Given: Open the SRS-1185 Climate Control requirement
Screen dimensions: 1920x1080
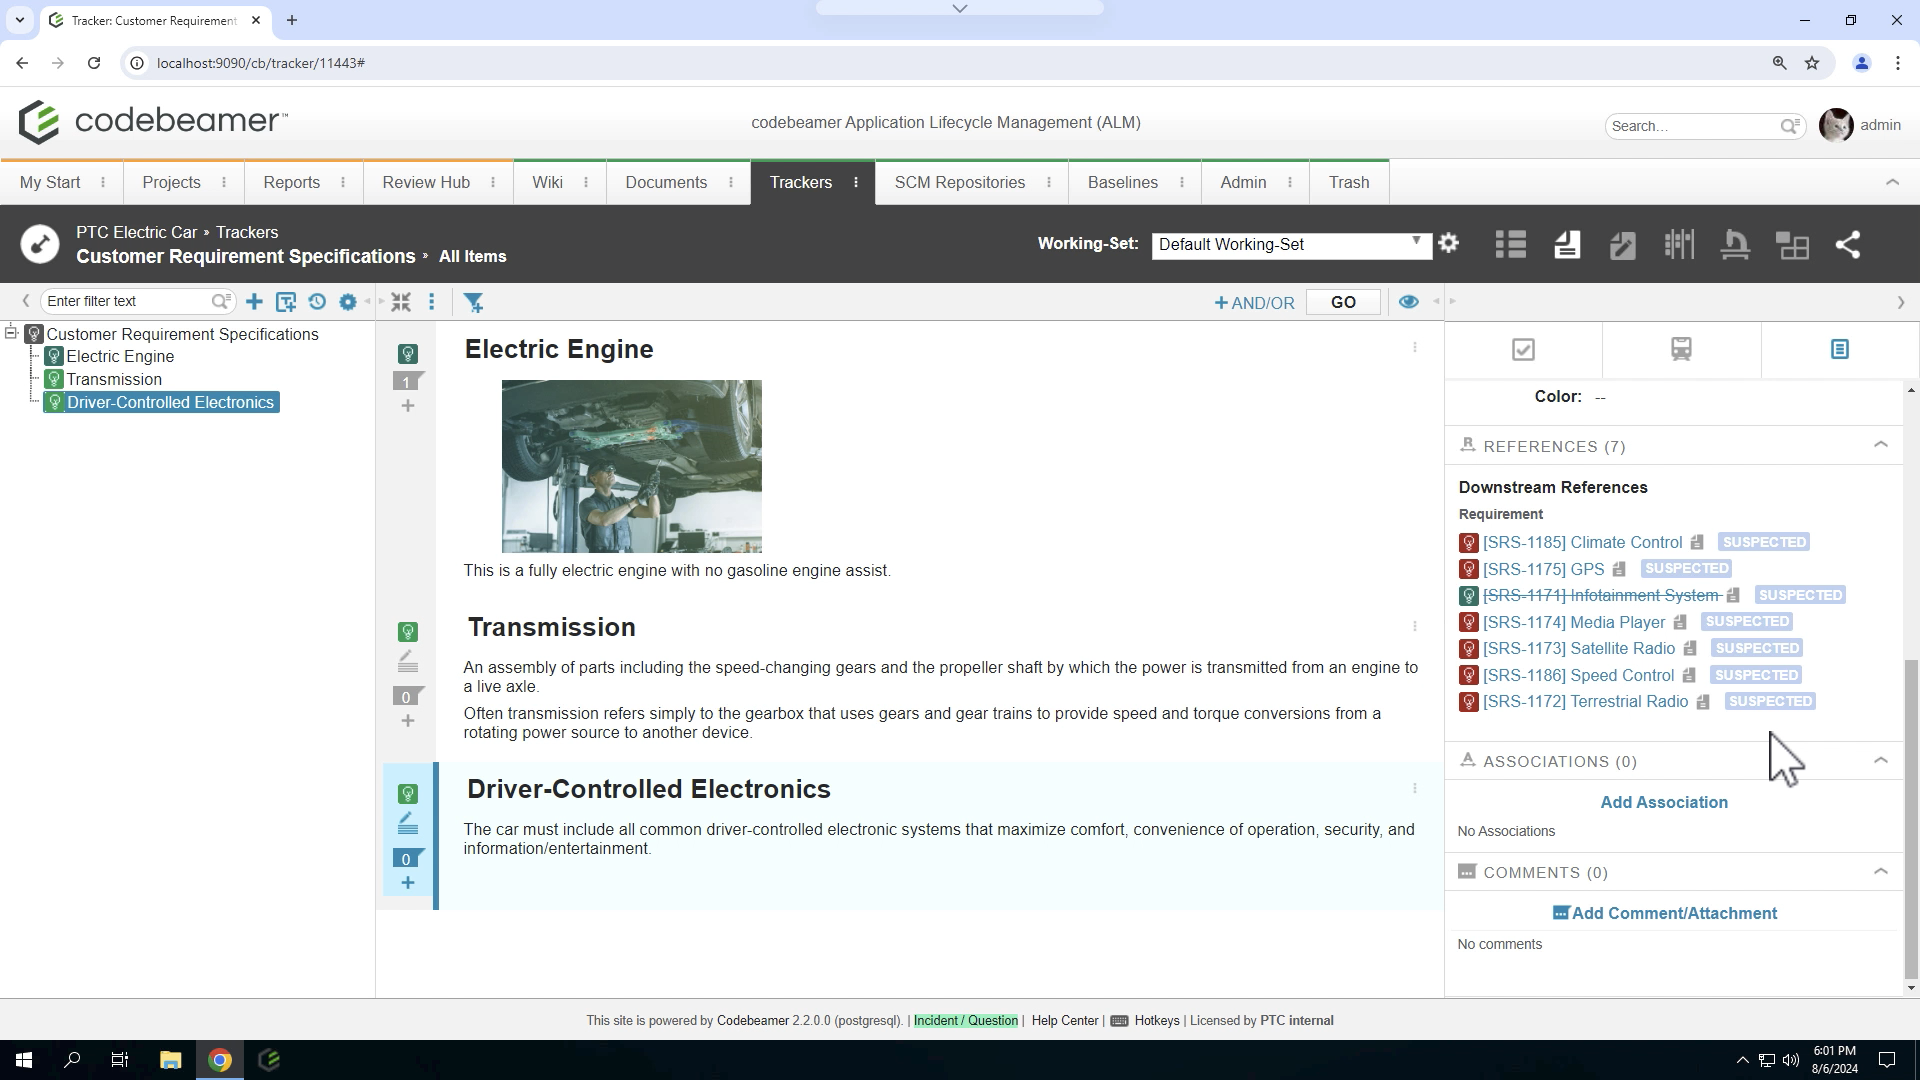Looking at the screenshot, I should 1583,542.
